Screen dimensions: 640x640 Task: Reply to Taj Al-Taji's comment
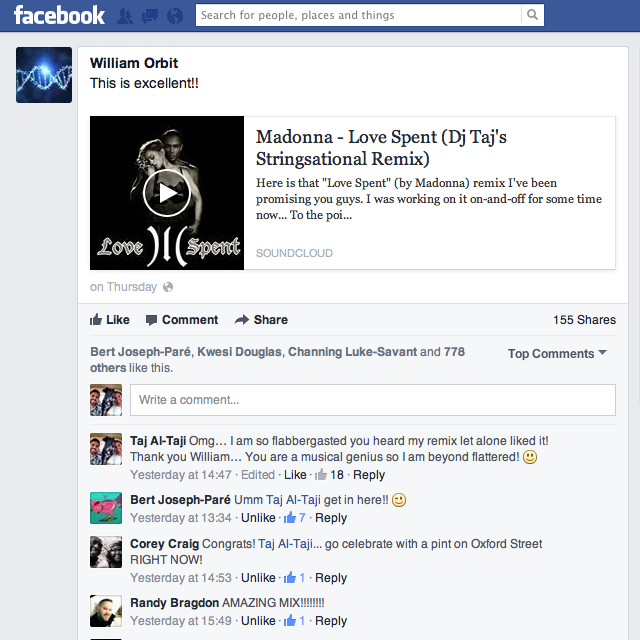[369, 475]
